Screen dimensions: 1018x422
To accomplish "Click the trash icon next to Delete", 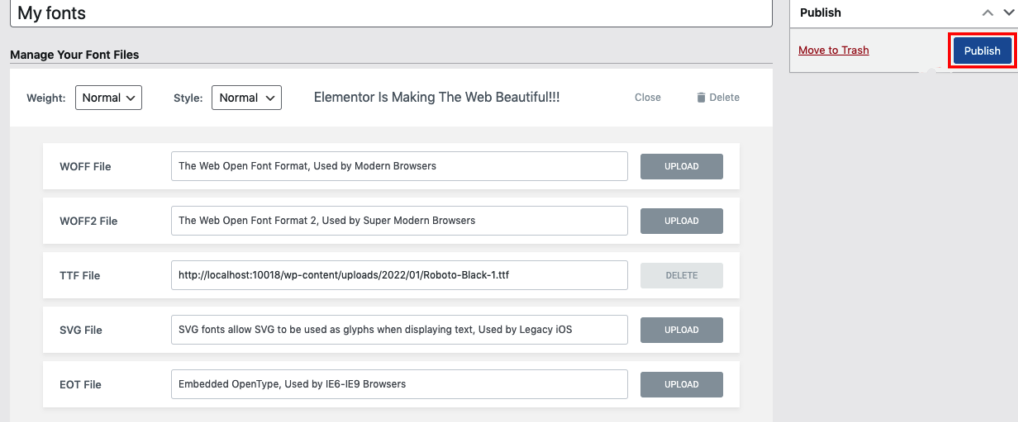I will pyautogui.click(x=700, y=98).
